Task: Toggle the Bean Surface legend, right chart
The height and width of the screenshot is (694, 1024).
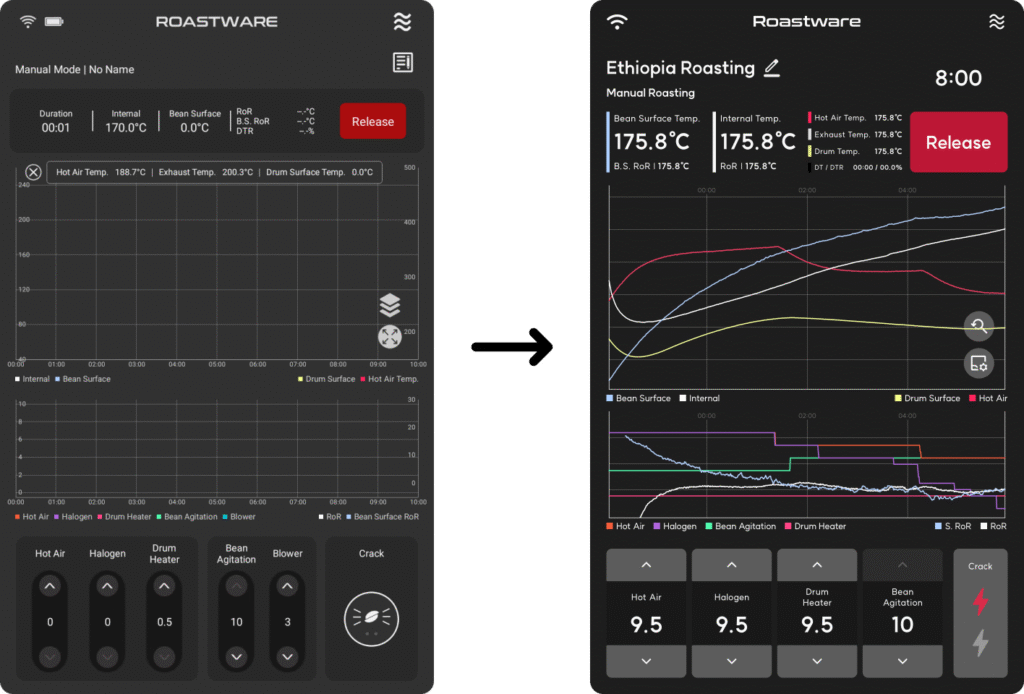Action: point(639,398)
